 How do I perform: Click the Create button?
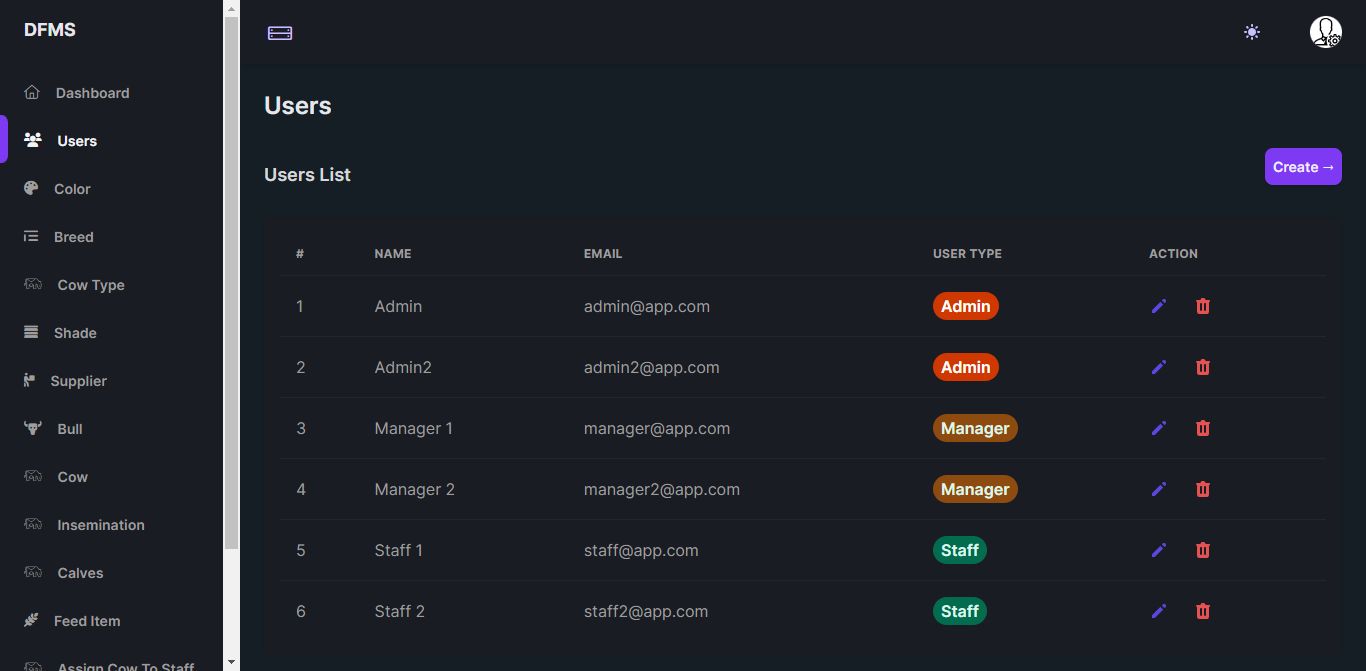click(x=1302, y=167)
